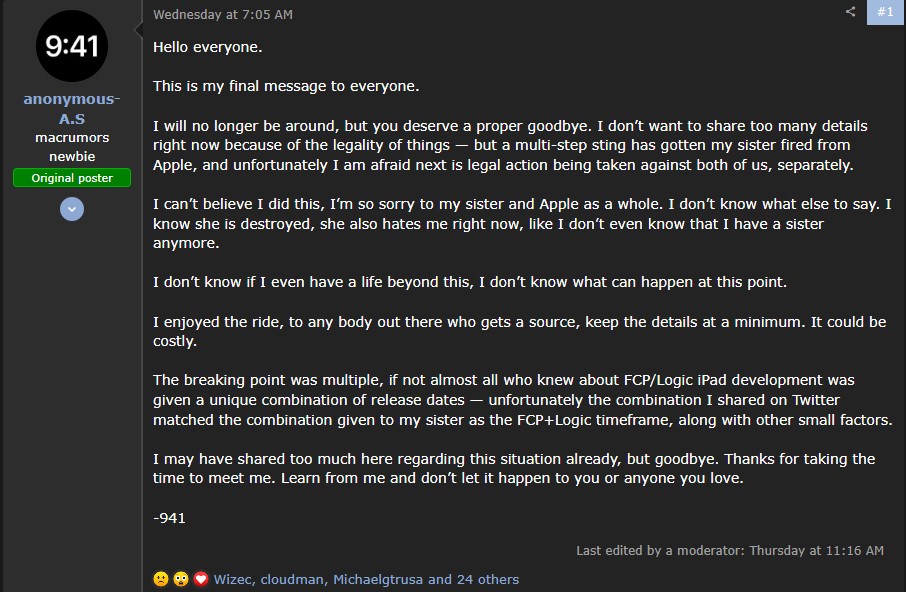Click the Last edited by a moderator note

pos(662,551)
